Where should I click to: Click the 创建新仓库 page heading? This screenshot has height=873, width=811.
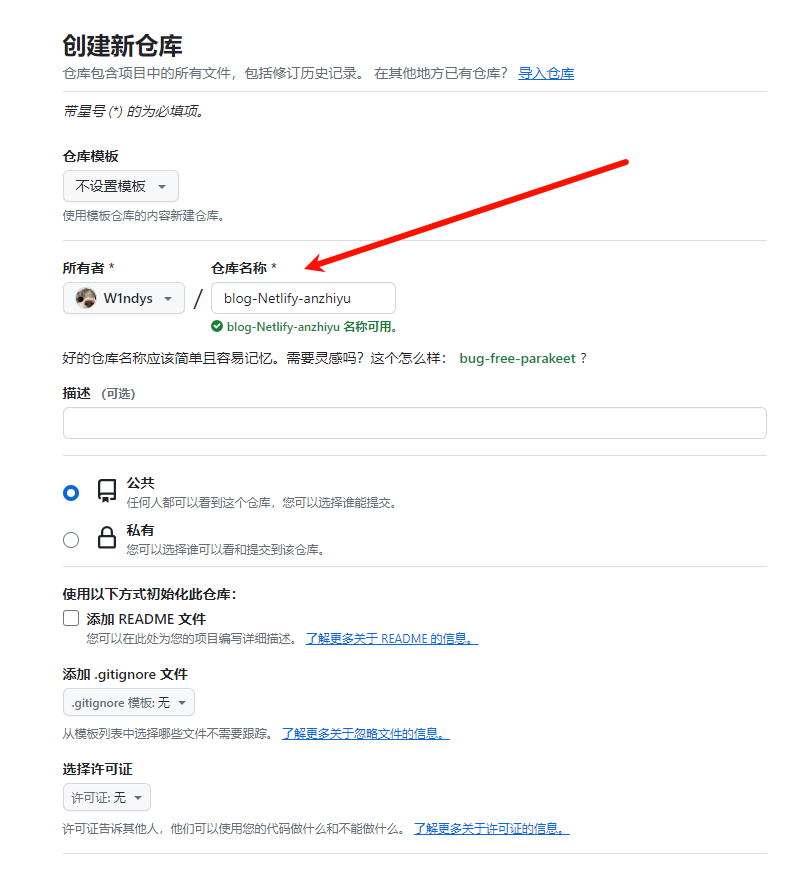click(x=122, y=46)
